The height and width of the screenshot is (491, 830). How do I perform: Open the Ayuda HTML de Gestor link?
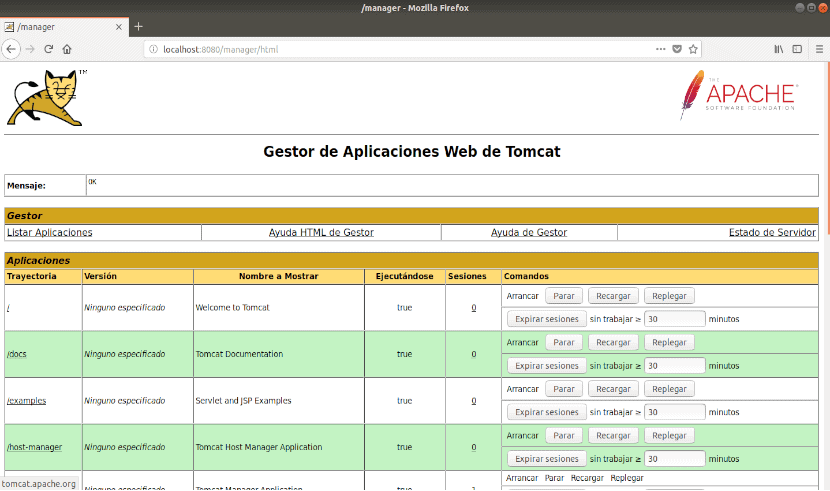click(x=321, y=232)
